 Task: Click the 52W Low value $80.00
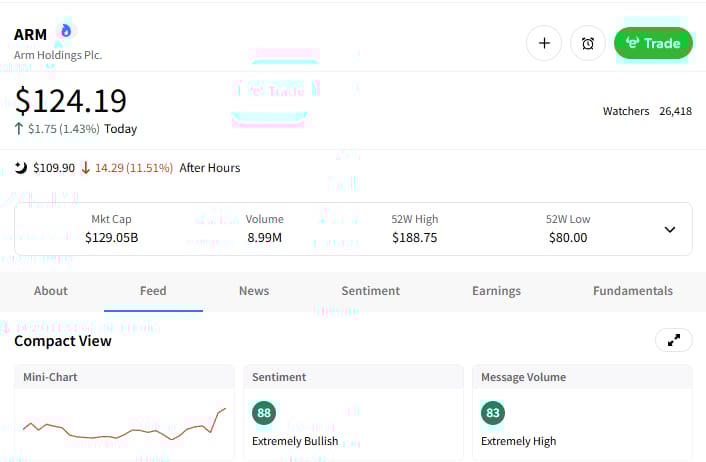click(x=568, y=237)
